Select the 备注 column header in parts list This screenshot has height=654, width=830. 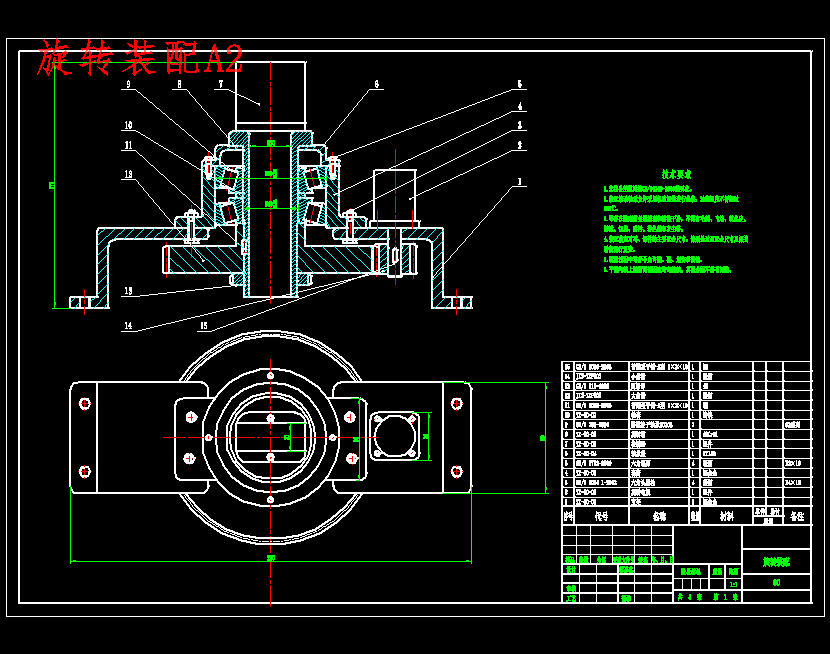click(x=797, y=516)
